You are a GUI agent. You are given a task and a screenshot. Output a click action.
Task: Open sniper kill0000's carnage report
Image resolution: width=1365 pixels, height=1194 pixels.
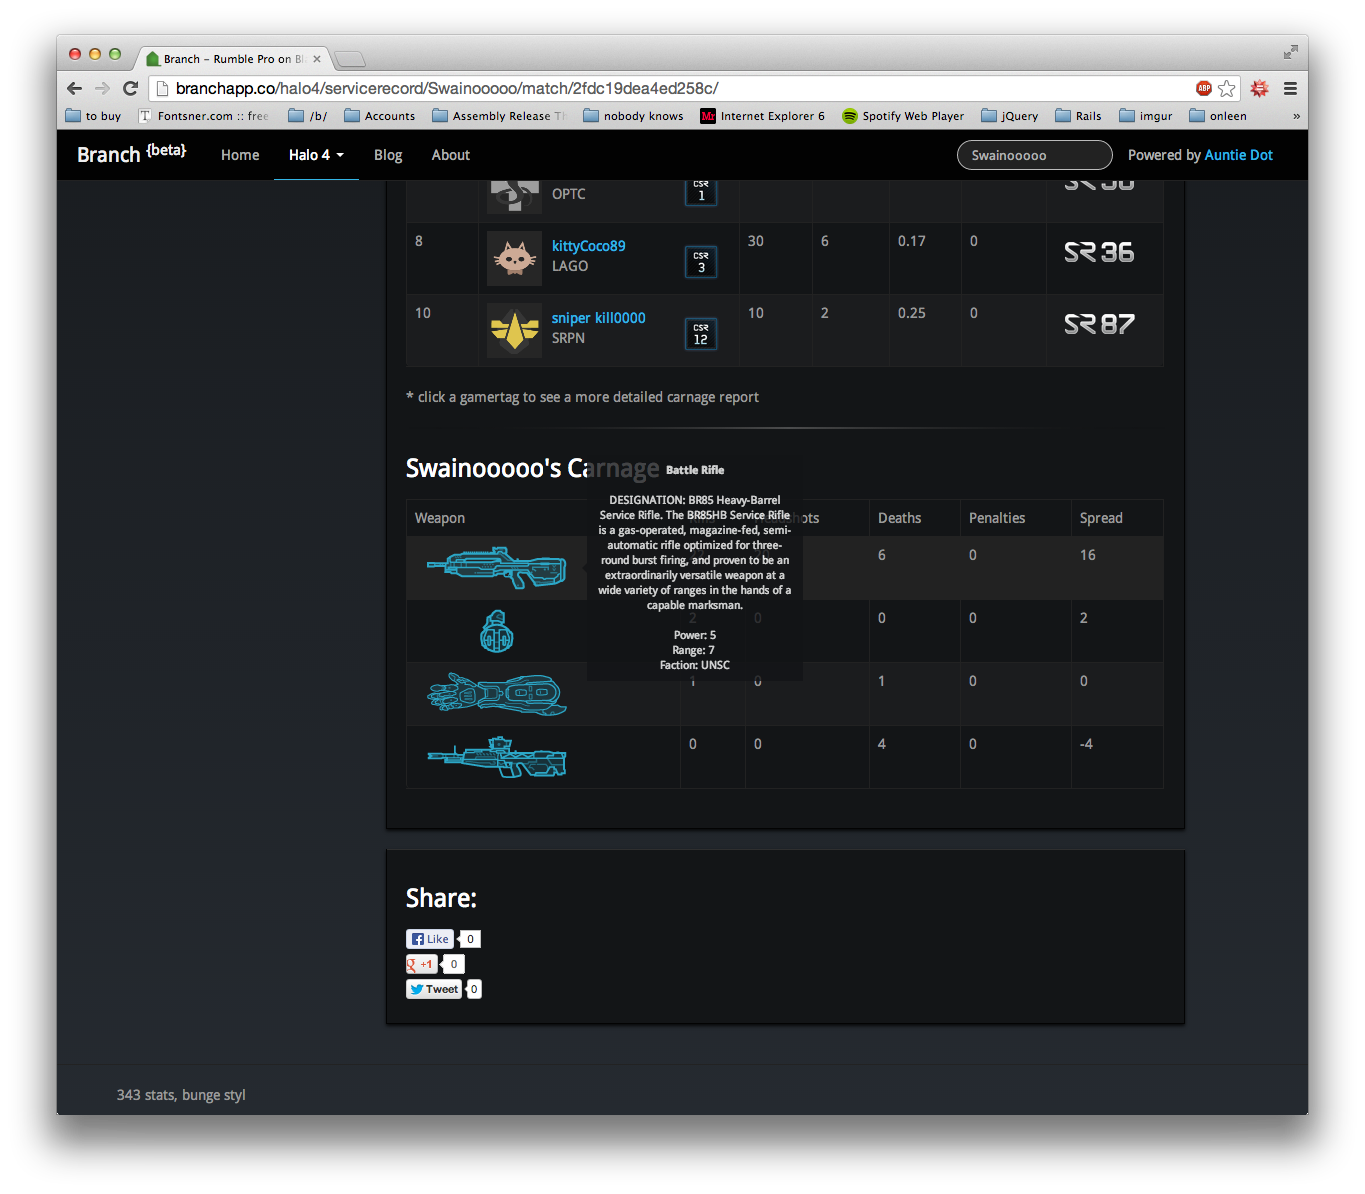tap(598, 318)
